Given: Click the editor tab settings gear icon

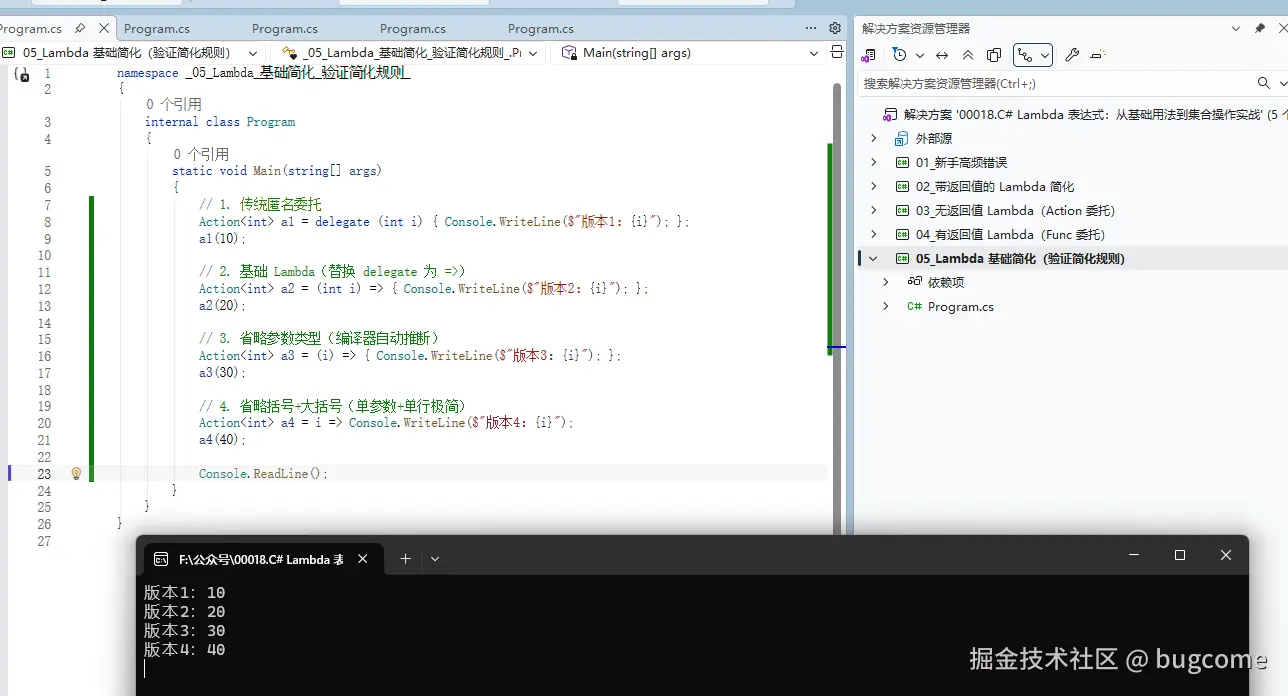Looking at the screenshot, I should (835, 28).
